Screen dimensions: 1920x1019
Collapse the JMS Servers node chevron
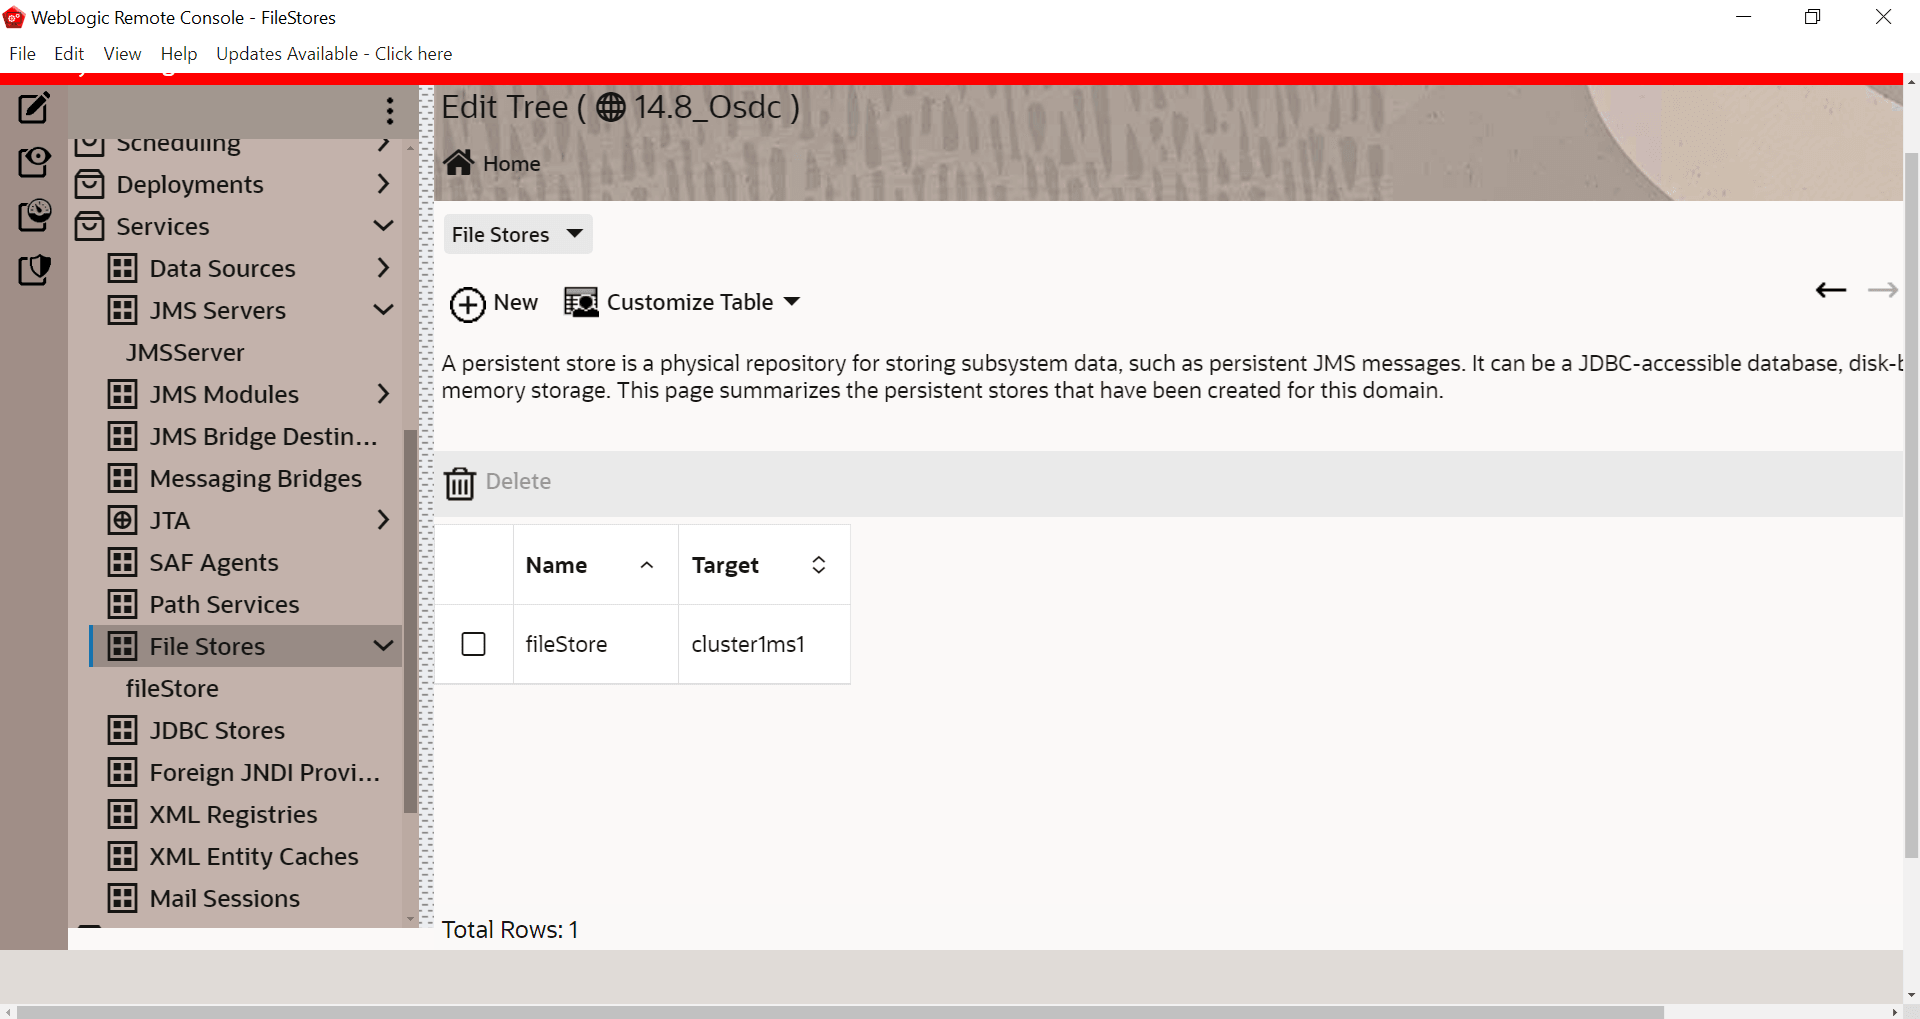click(383, 310)
